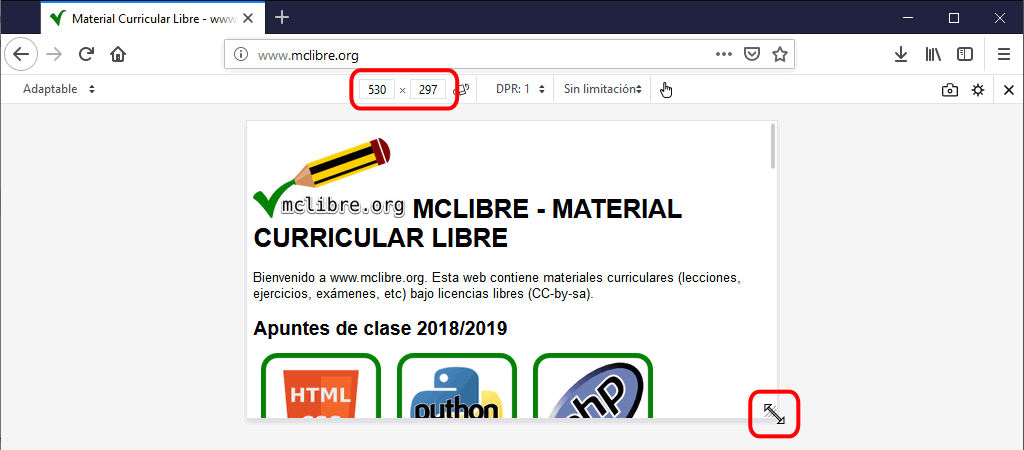Screen dimensions: 1024x450
Task: Bookmark this page with the star
Action: click(779, 55)
